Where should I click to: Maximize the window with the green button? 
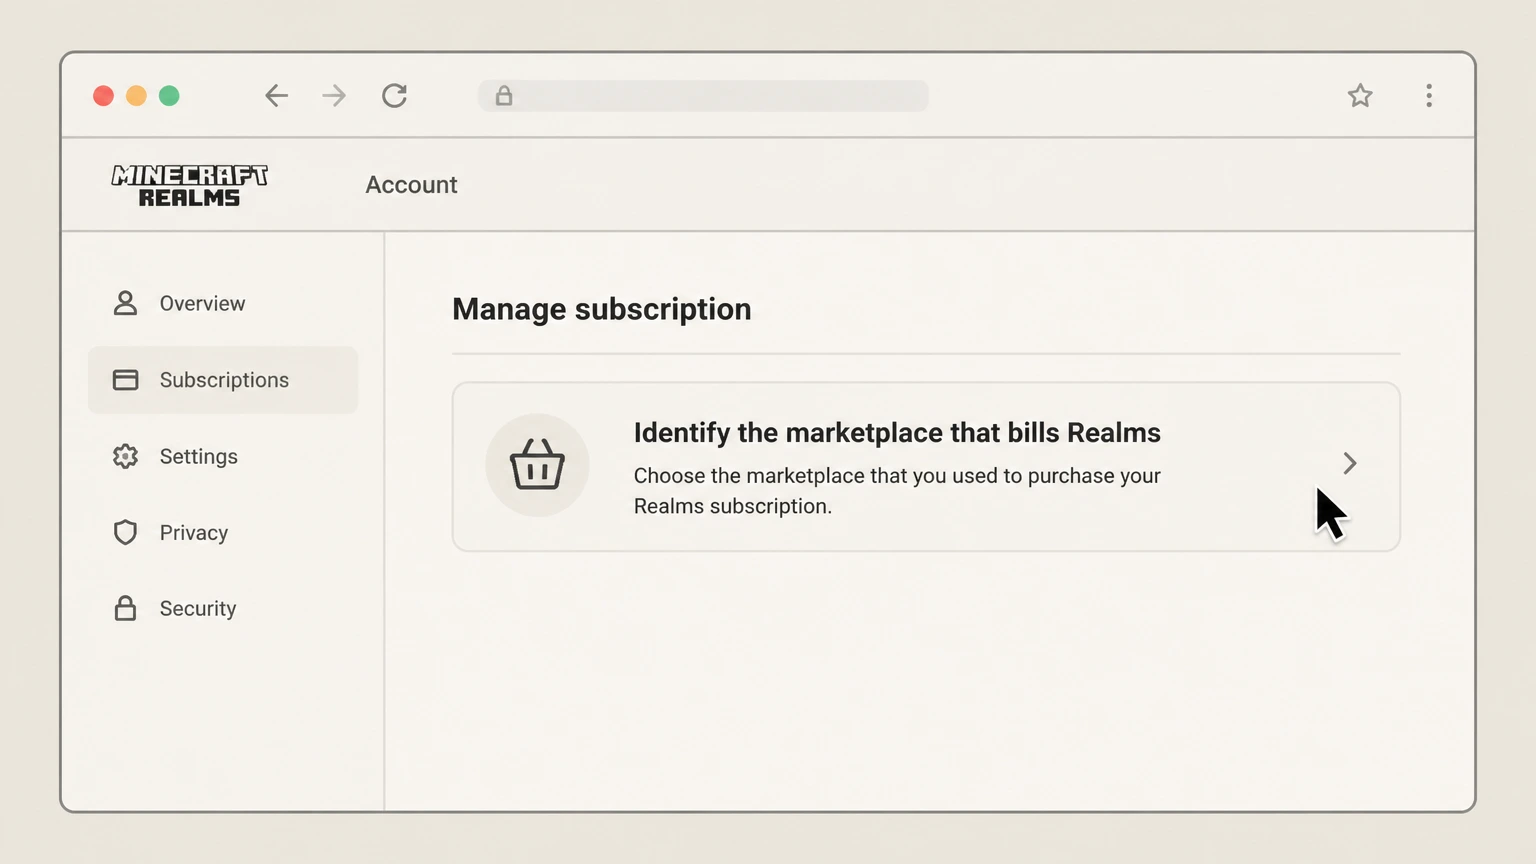coord(169,96)
